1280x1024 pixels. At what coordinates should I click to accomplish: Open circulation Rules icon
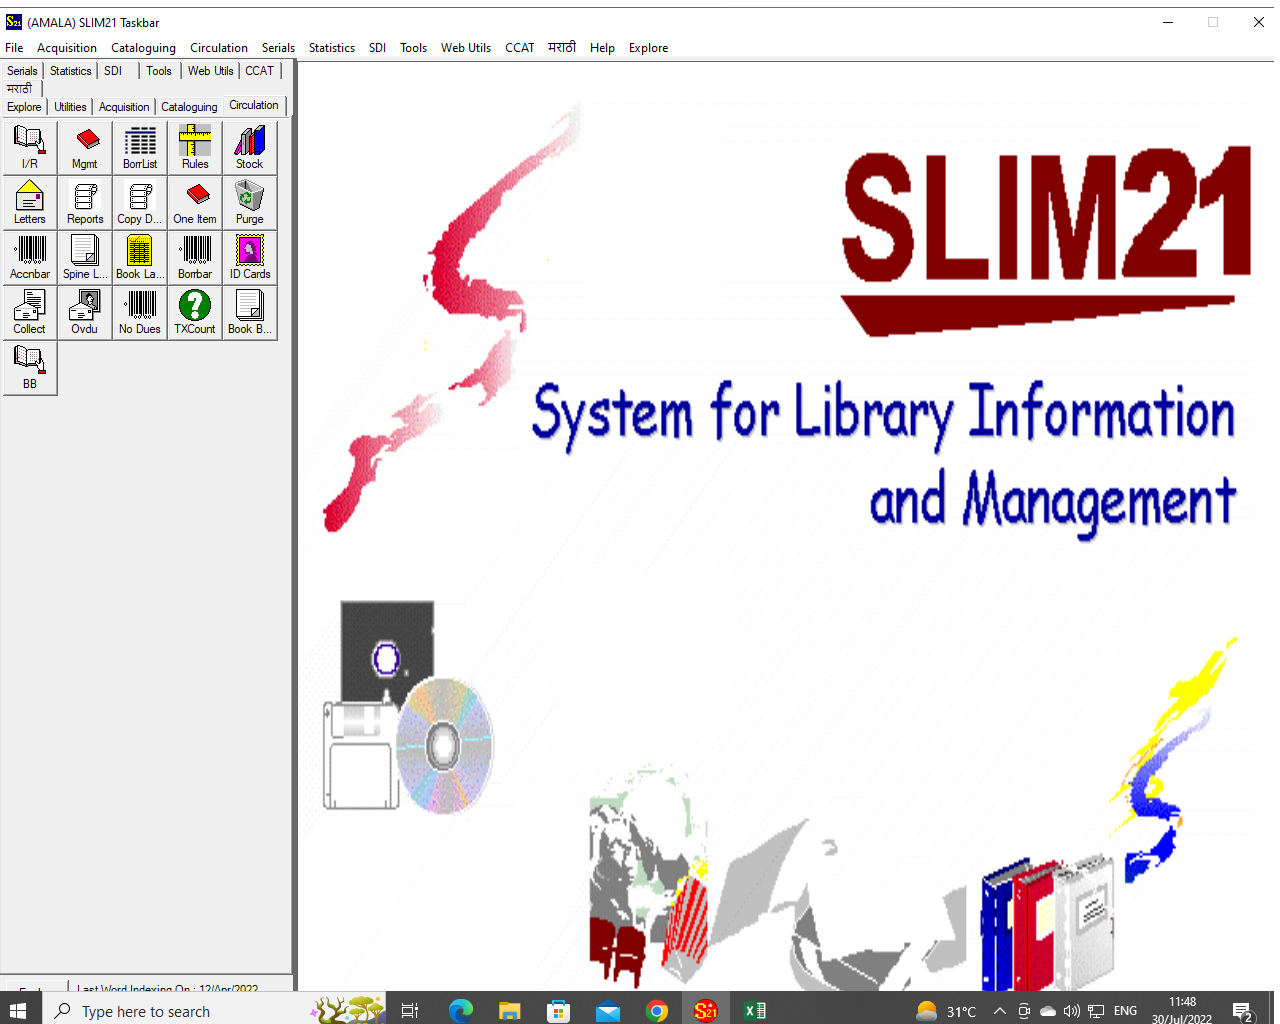(x=195, y=148)
